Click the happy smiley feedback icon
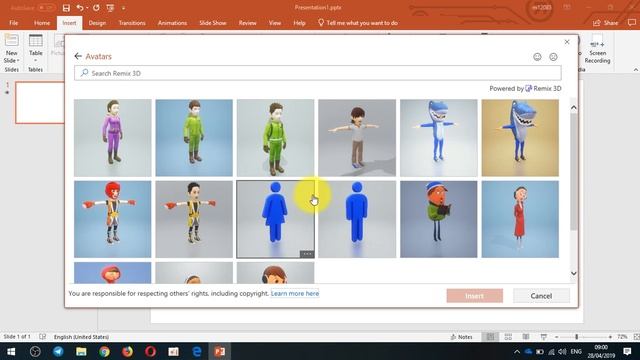The height and width of the screenshot is (360, 640). (537, 57)
